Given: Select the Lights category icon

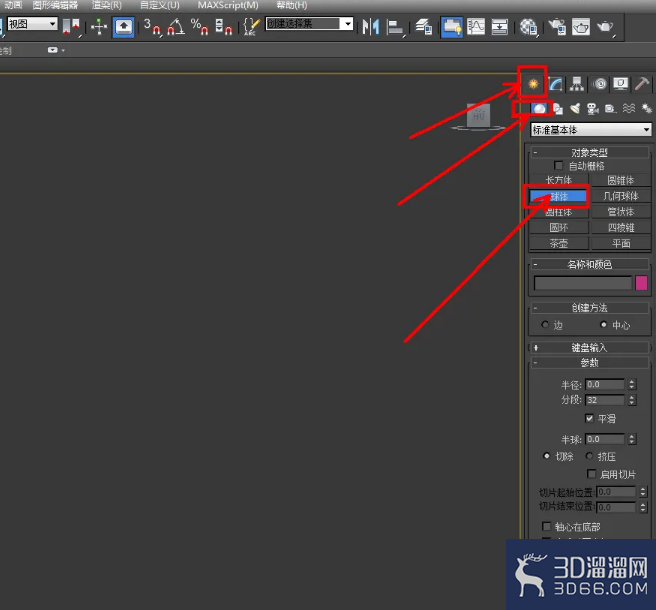Looking at the screenshot, I should pyautogui.click(x=575, y=109).
